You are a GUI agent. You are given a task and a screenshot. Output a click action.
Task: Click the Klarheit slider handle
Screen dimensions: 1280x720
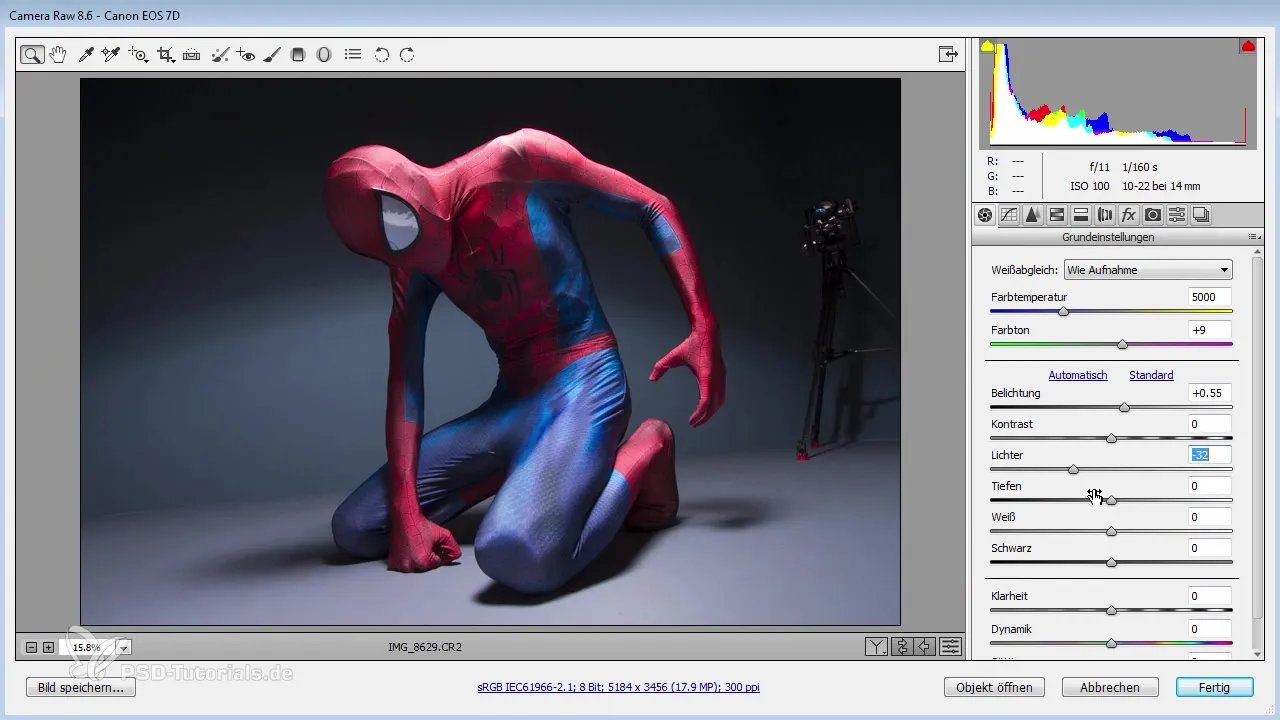click(1111, 610)
